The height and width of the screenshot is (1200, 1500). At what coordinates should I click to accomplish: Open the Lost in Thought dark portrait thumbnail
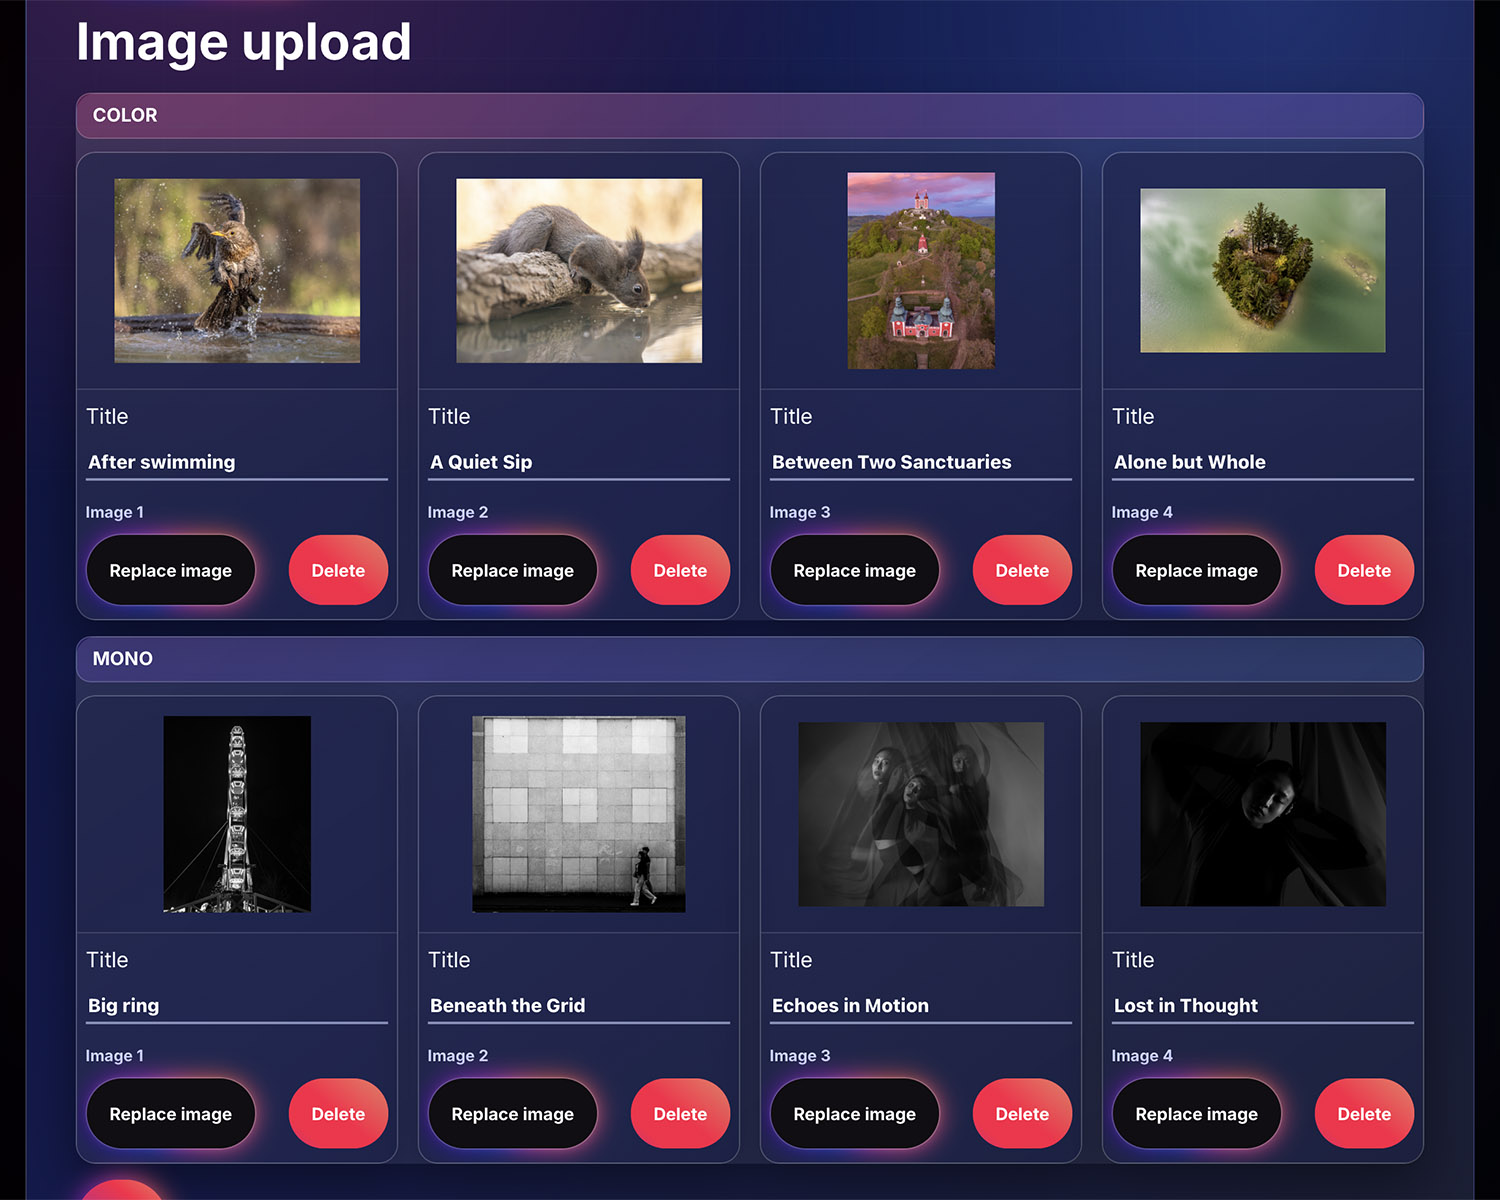point(1263,814)
